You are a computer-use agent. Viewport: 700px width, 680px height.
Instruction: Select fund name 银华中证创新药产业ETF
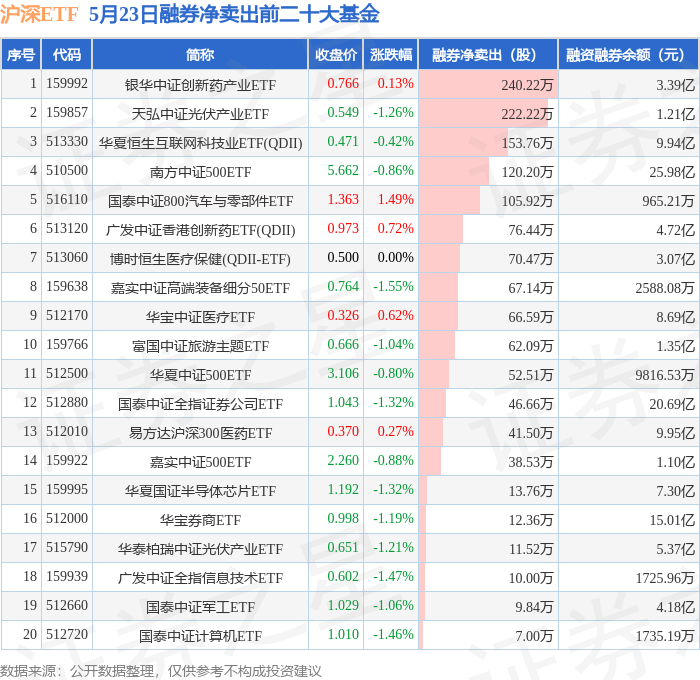click(200, 85)
